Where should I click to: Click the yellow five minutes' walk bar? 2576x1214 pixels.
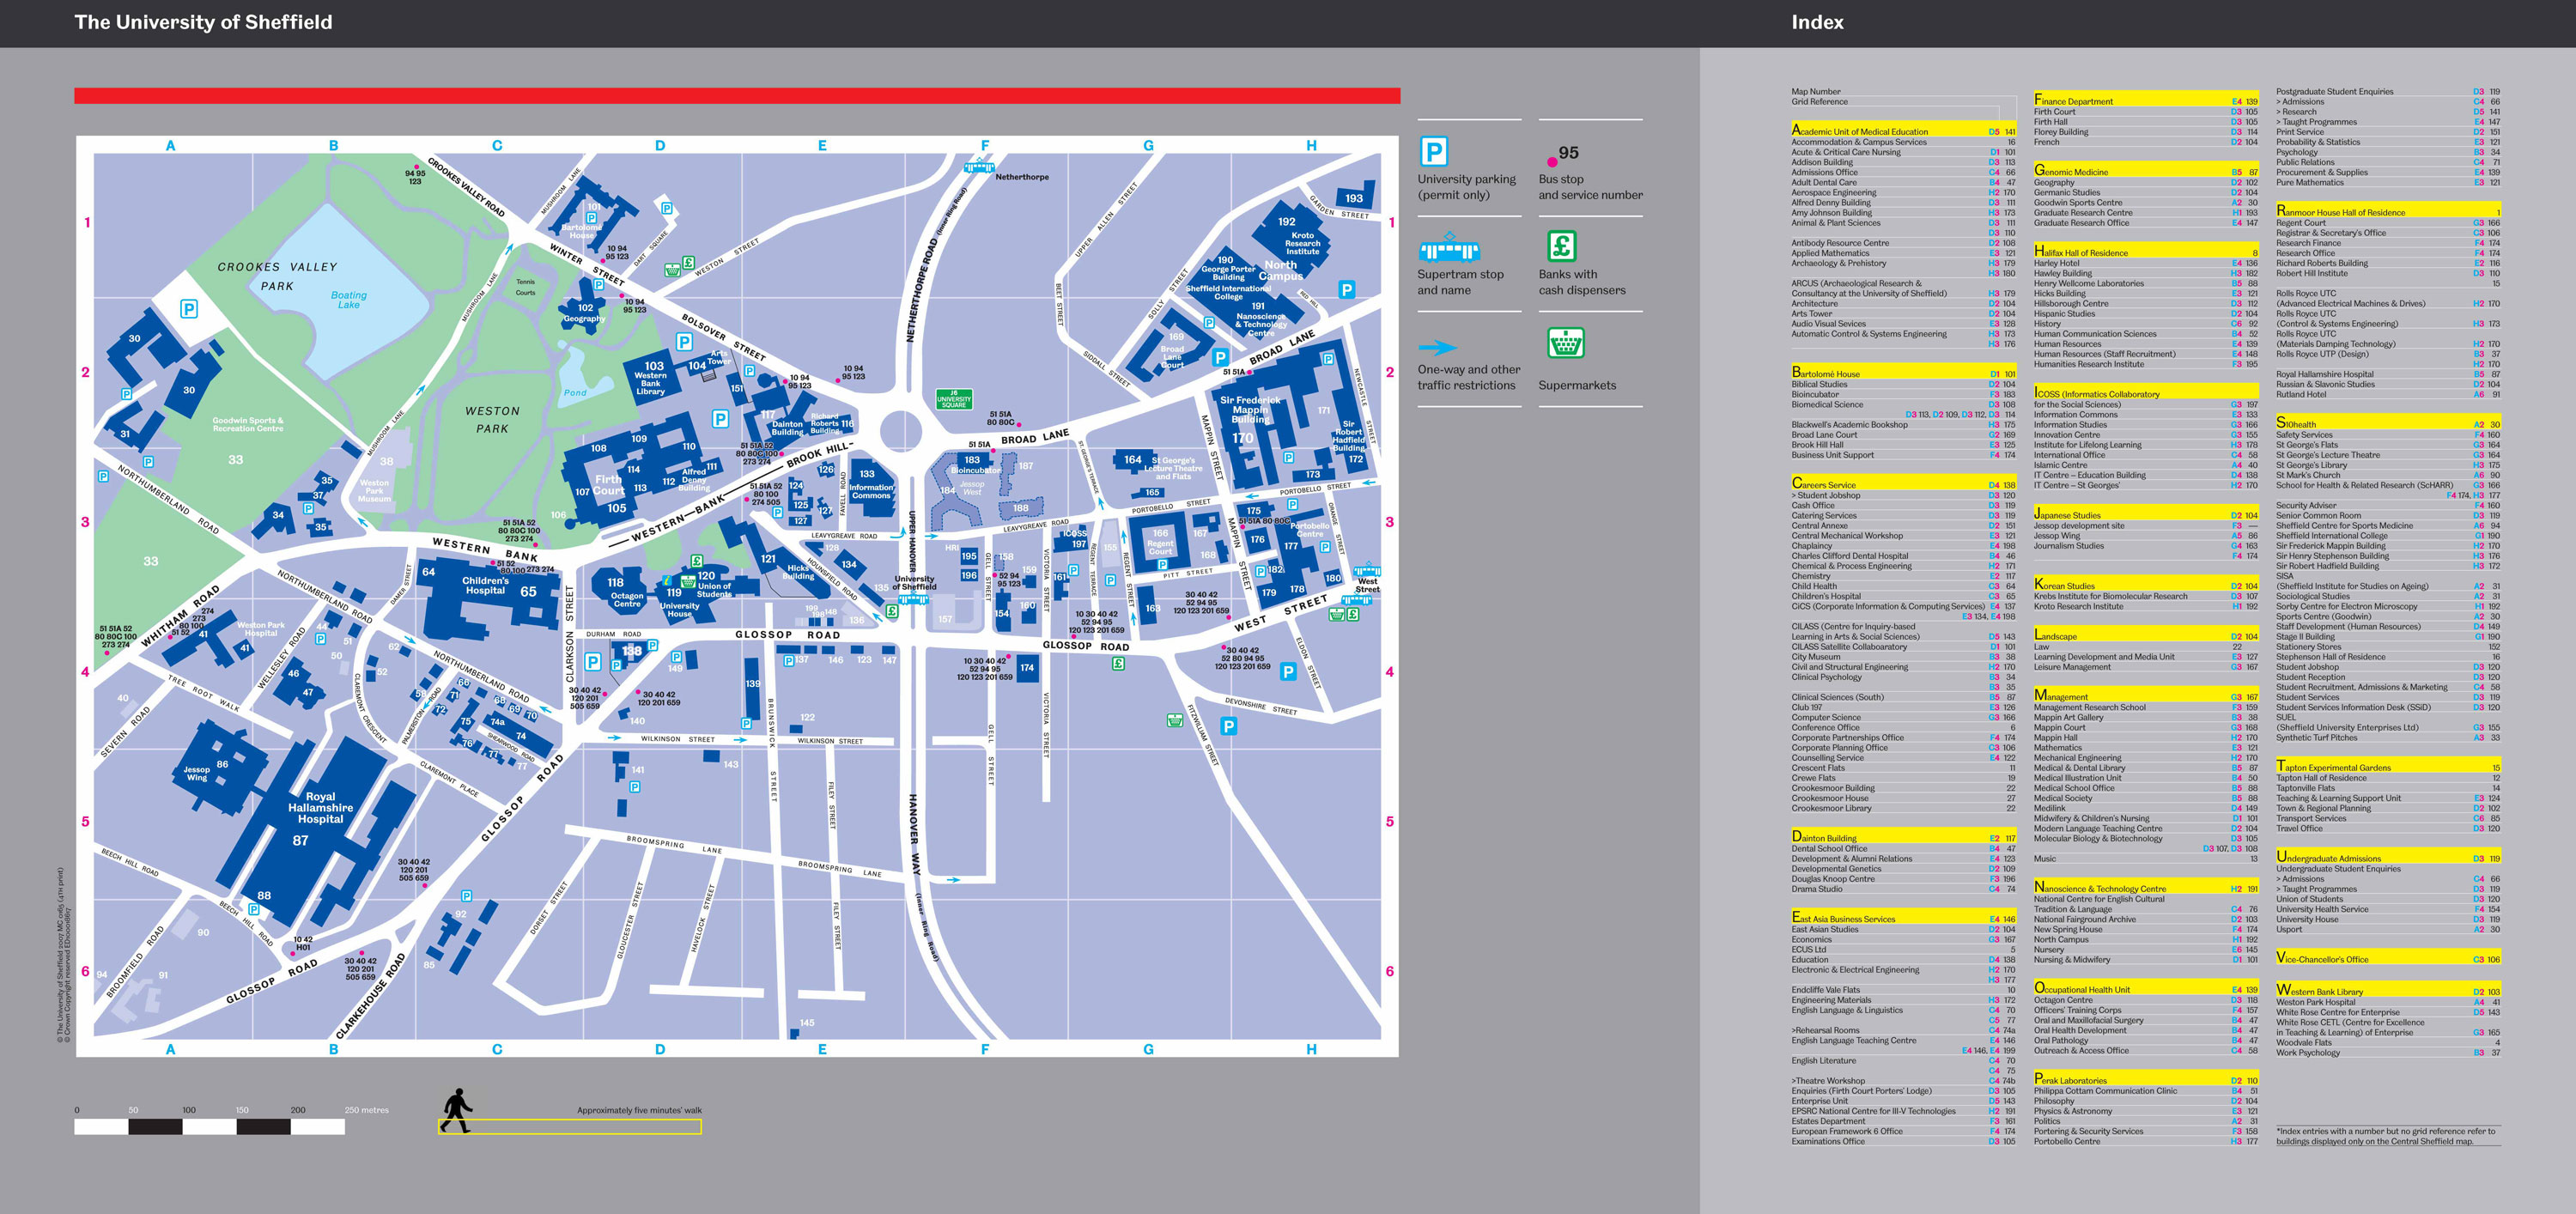point(570,1127)
